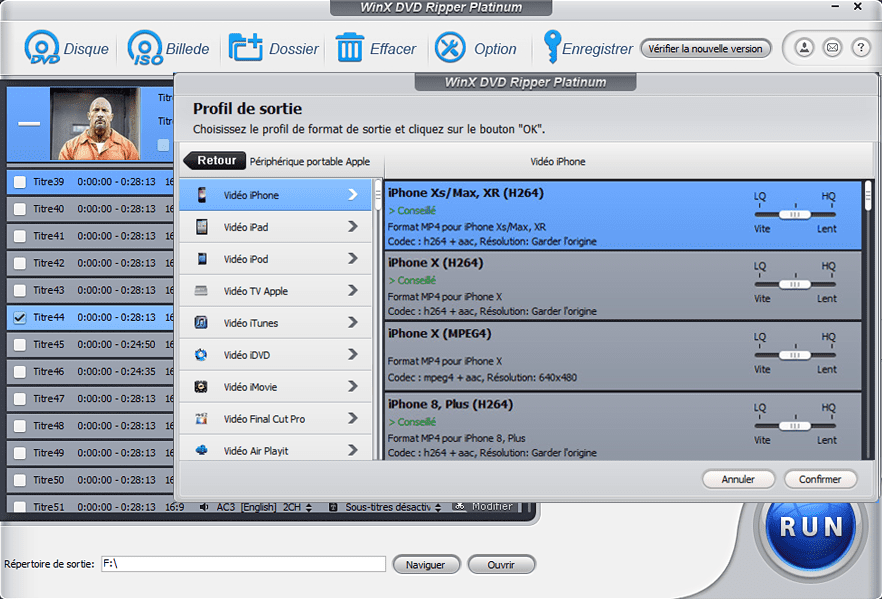Click the Répertoire de sortie path field
882x599 pixels.
coord(244,564)
